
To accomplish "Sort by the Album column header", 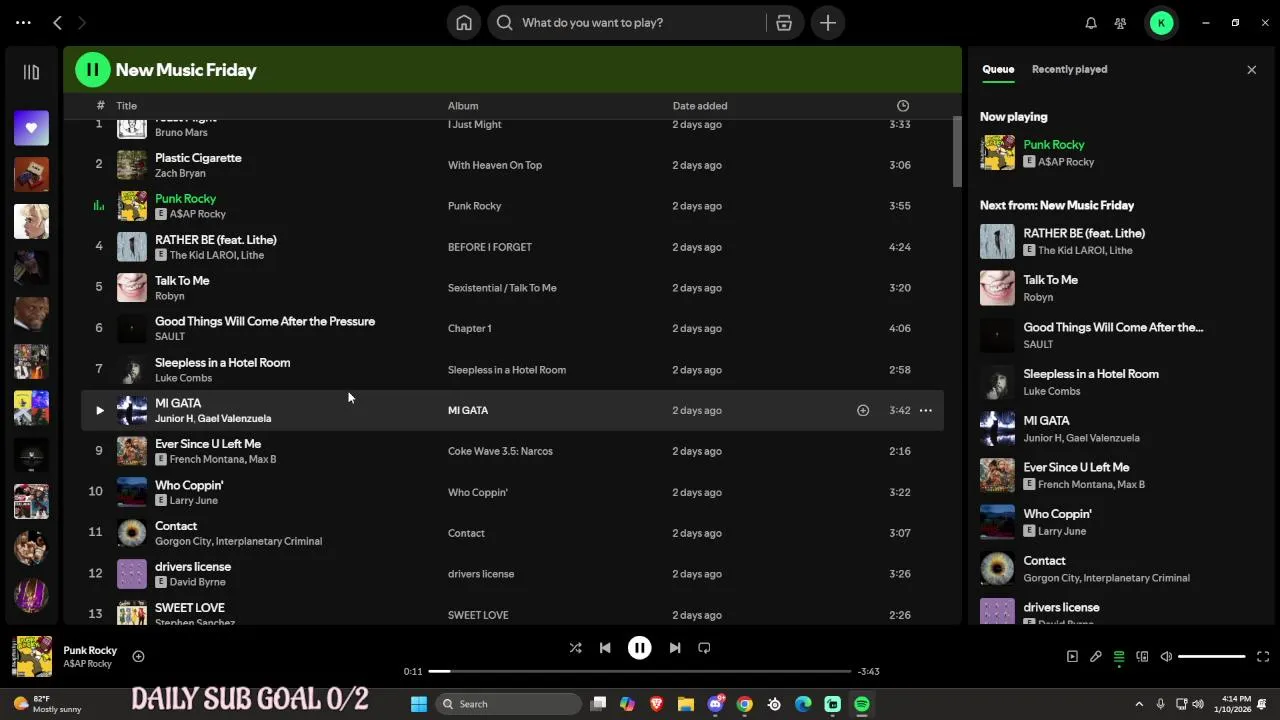I will (463, 105).
